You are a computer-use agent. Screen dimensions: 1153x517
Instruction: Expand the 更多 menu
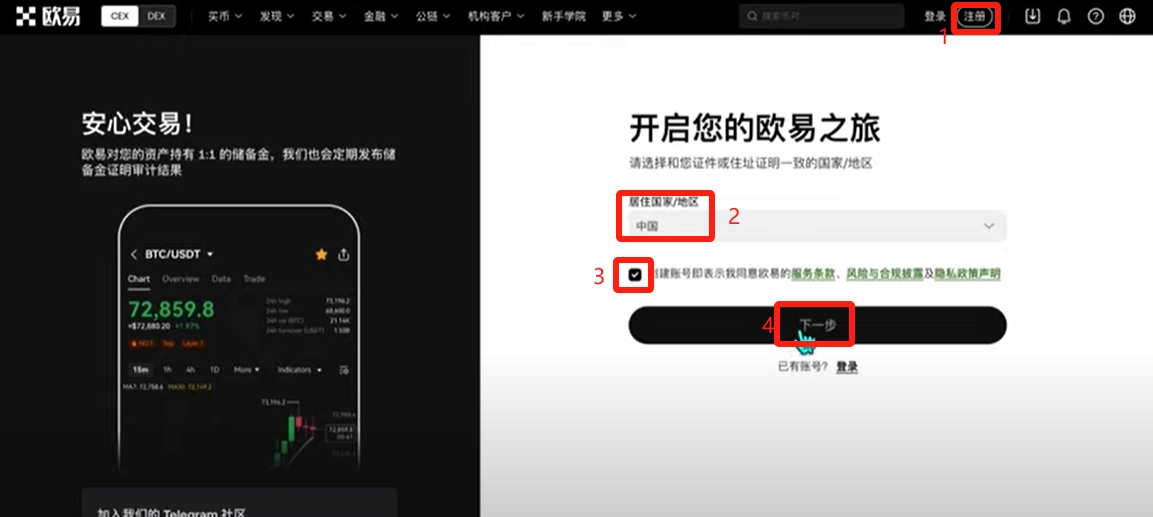[619, 16]
